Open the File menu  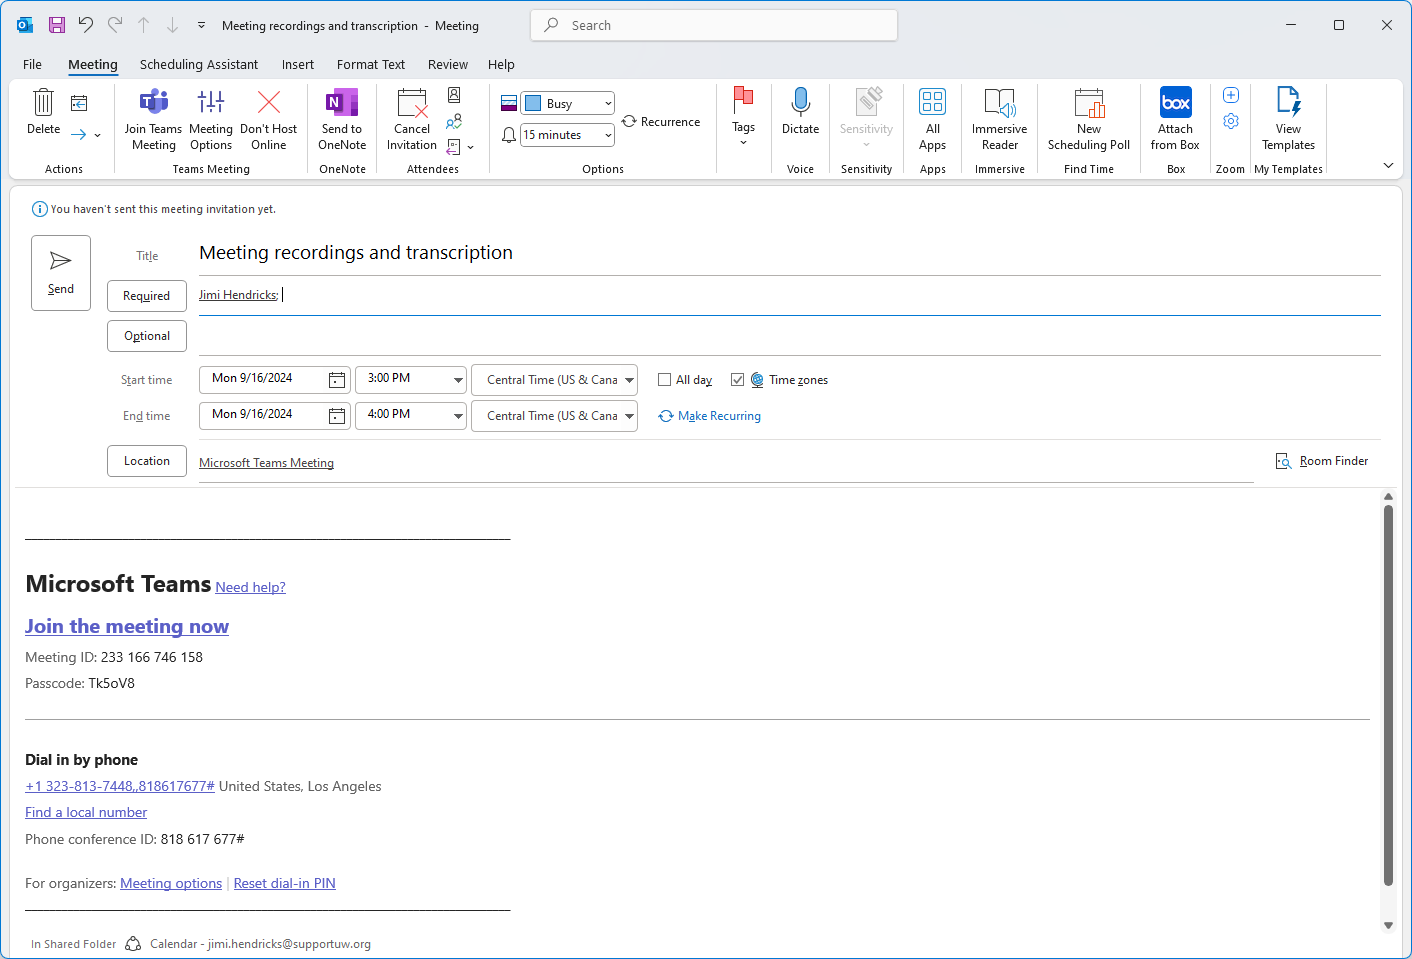click(x=32, y=64)
